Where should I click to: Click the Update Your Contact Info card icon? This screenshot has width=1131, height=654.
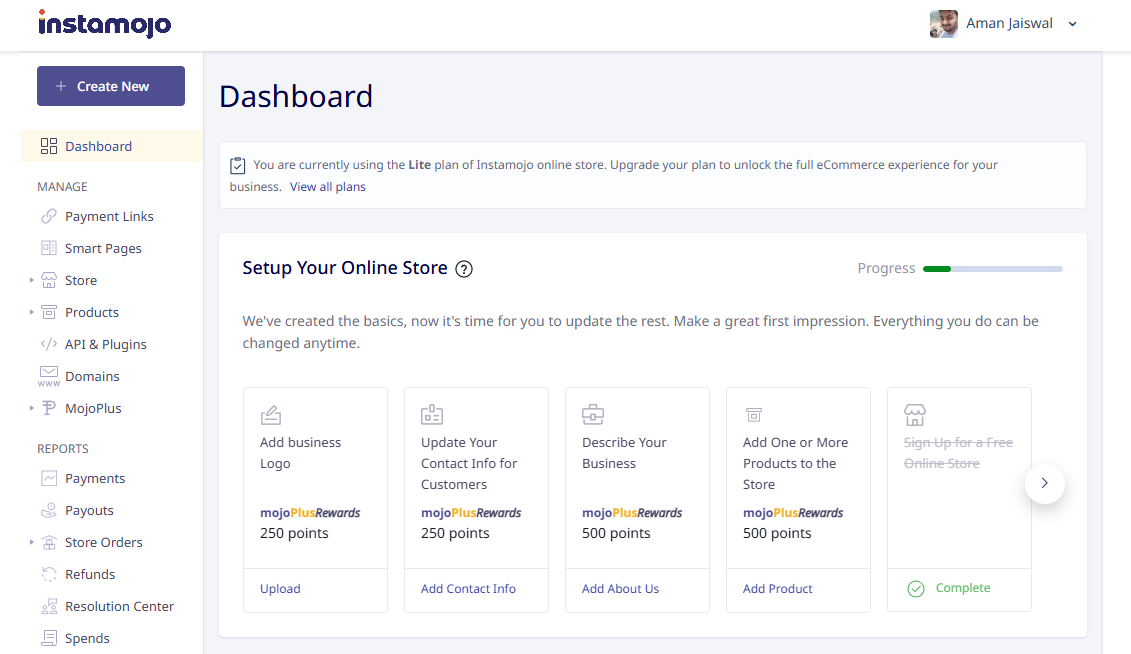click(x=431, y=415)
